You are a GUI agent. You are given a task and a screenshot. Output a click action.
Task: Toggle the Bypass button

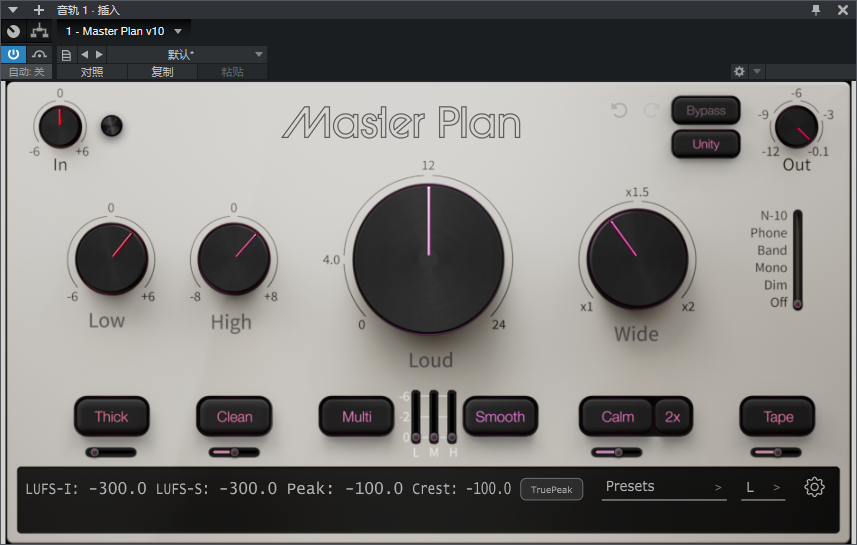(x=706, y=110)
